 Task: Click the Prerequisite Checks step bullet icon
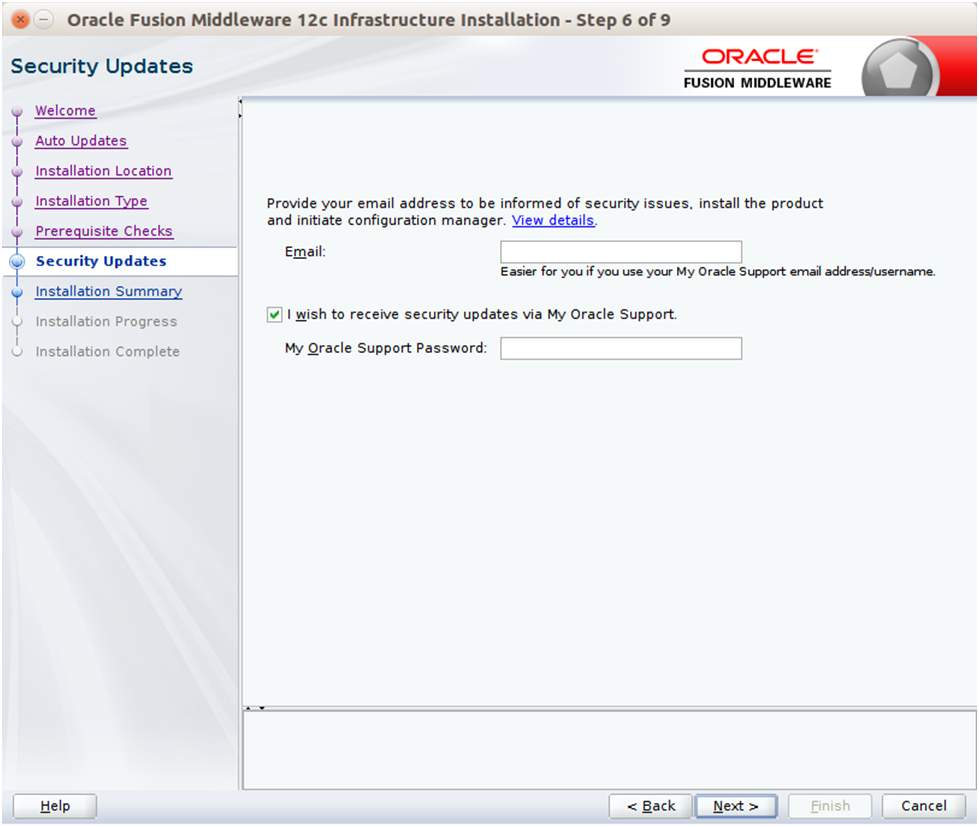(x=17, y=232)
